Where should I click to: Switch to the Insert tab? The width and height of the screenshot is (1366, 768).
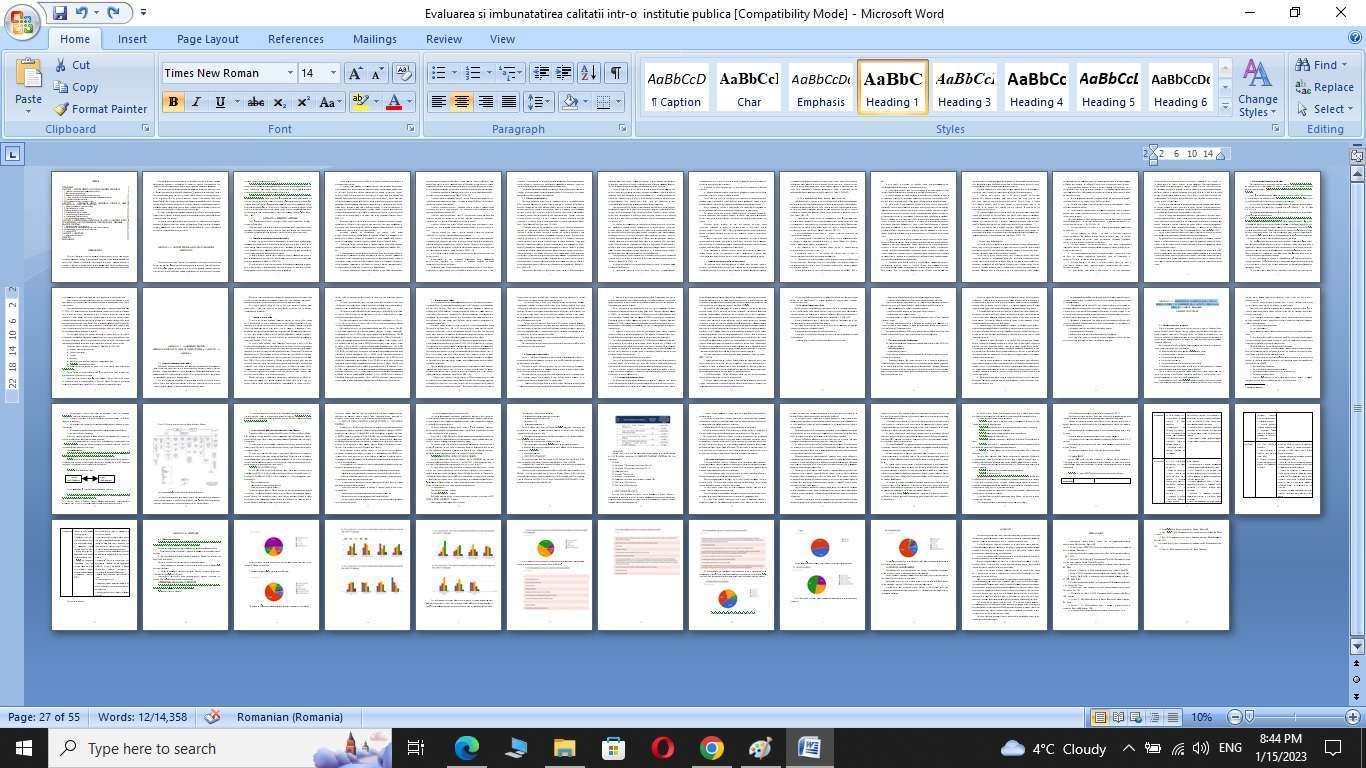132,39
